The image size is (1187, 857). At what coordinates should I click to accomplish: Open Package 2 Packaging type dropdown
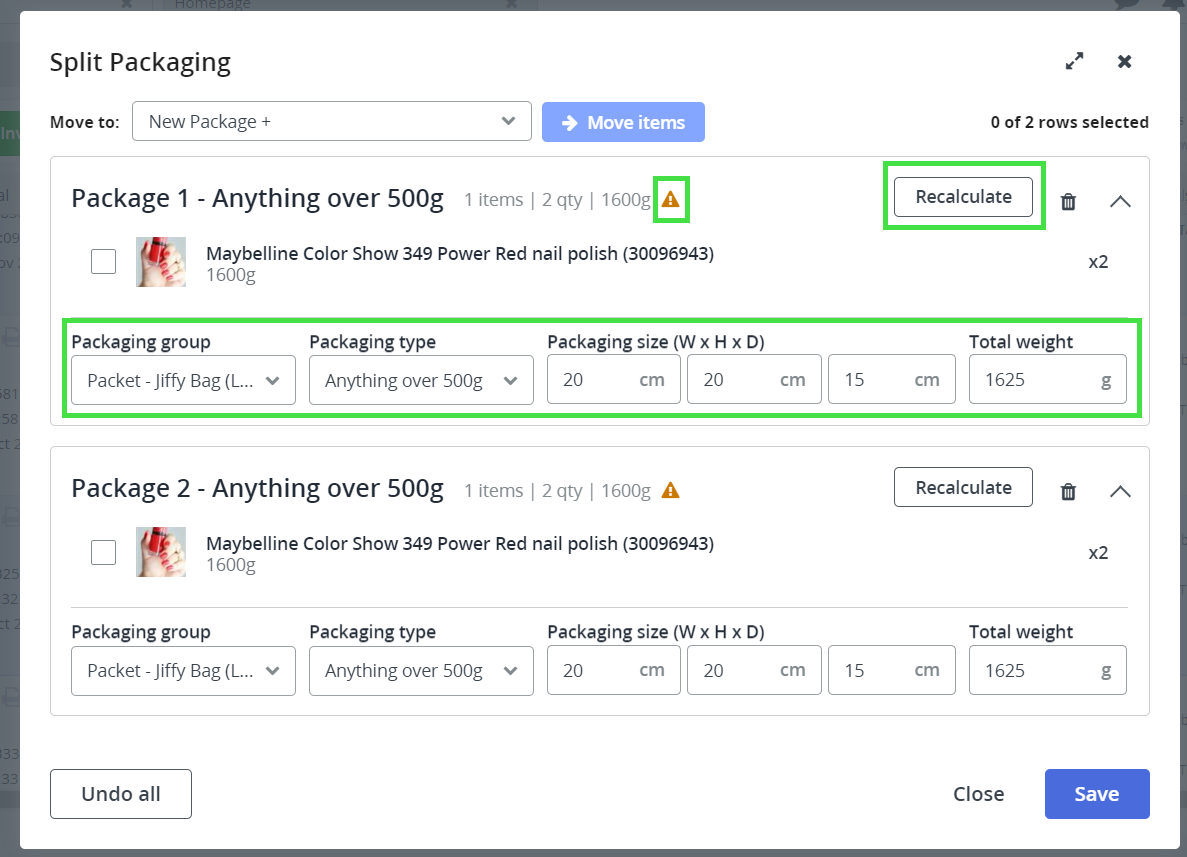click(x=421, y=670)
